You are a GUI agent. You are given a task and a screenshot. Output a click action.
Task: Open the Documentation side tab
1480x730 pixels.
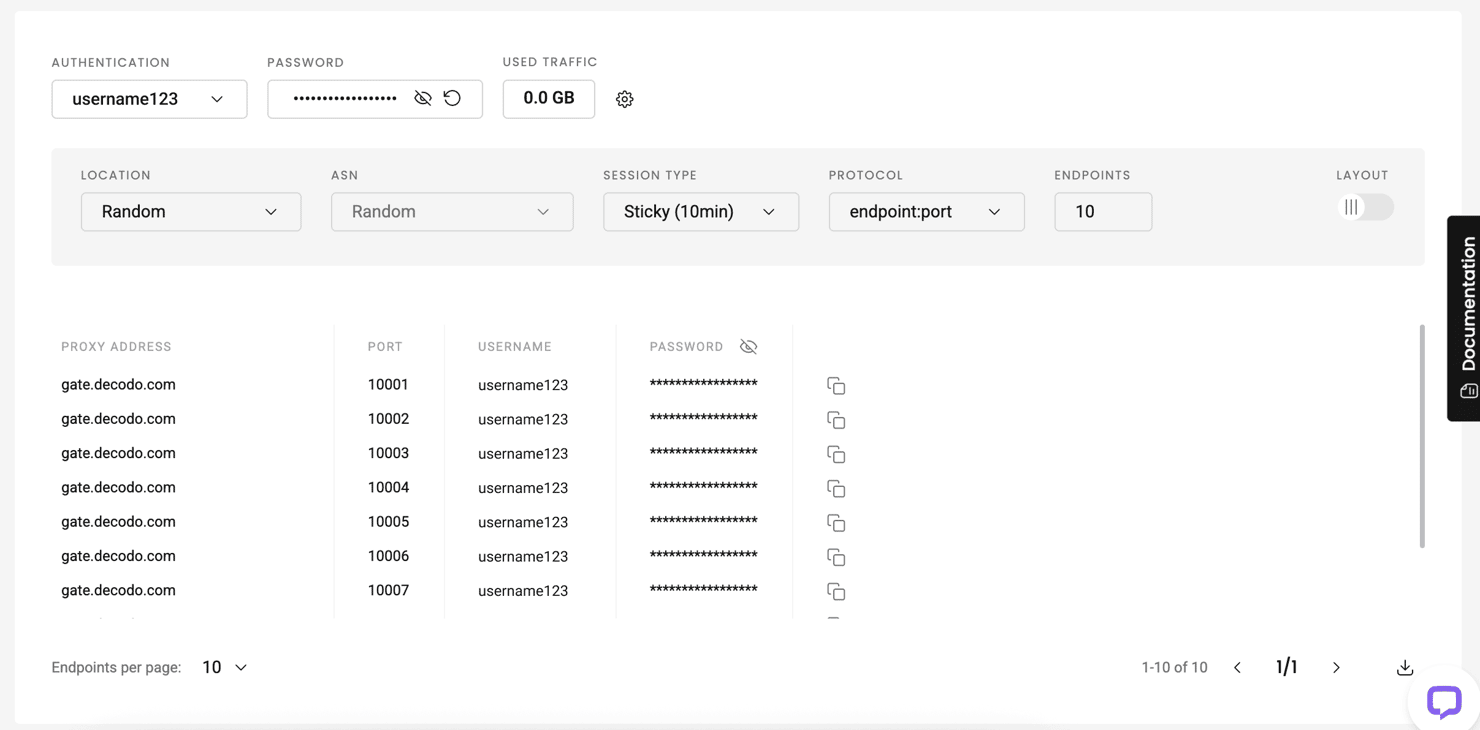1465,318
